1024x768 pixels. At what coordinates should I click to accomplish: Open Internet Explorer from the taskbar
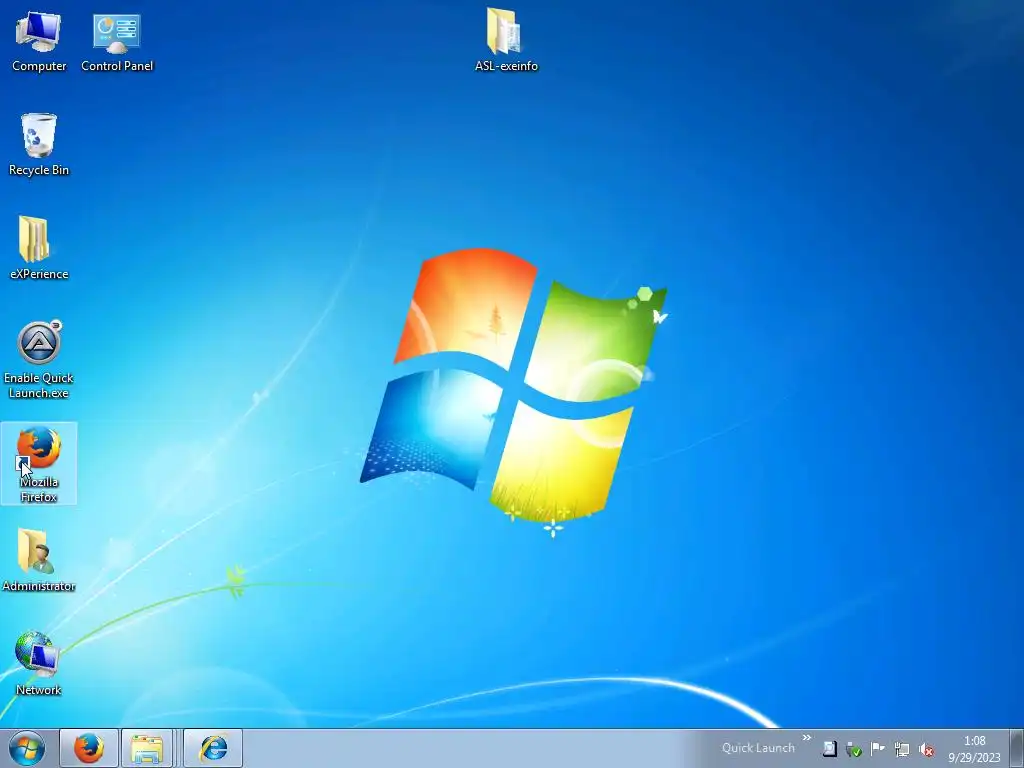pyautogui.click(x=213, y=748)
